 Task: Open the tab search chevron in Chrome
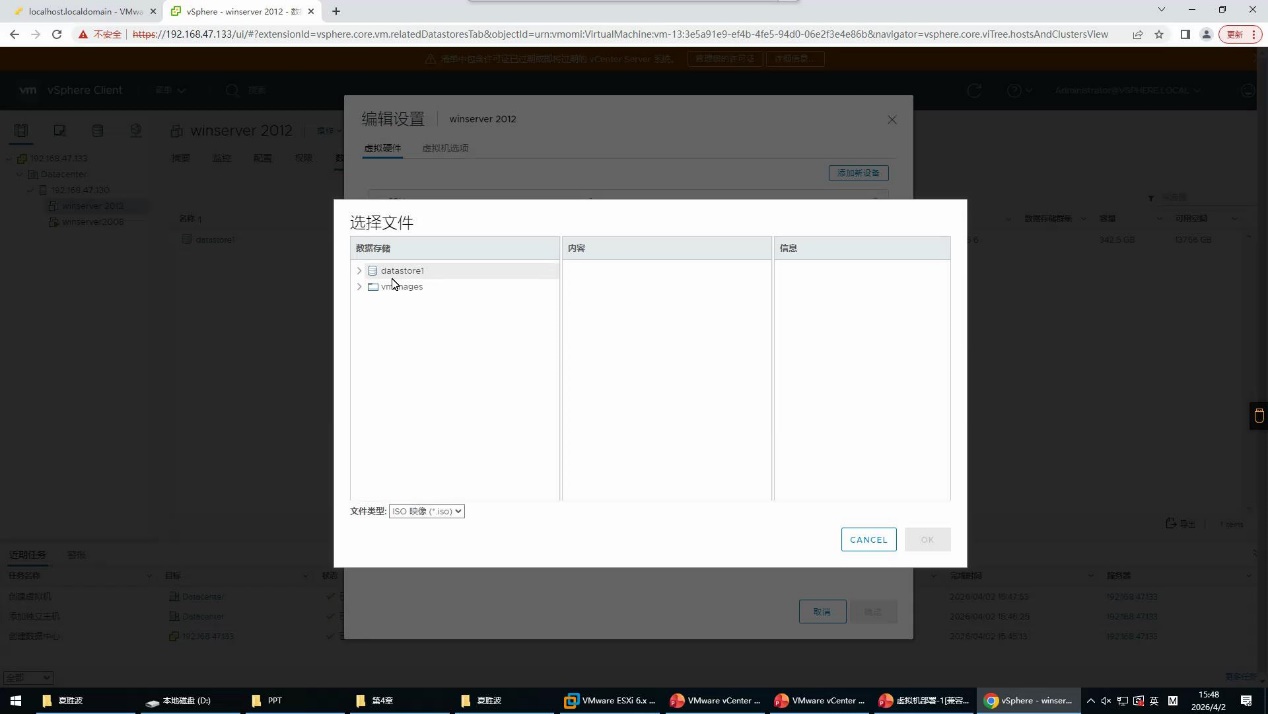(1161, 10)
